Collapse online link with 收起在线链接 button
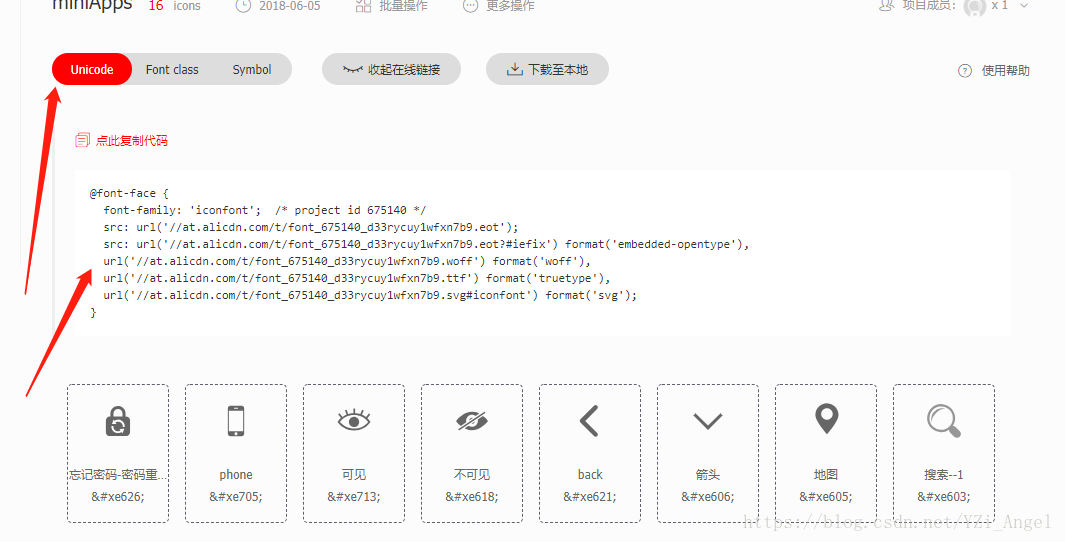 click(x=391, y=69)
